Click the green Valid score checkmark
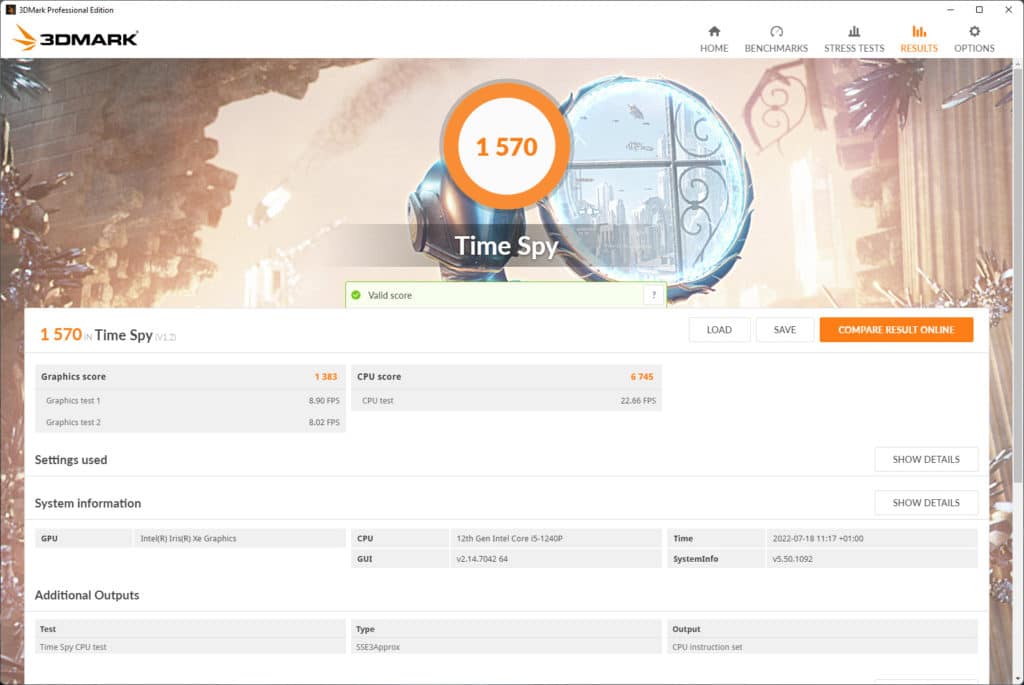 pyautogui.click(x=356, y=295)
